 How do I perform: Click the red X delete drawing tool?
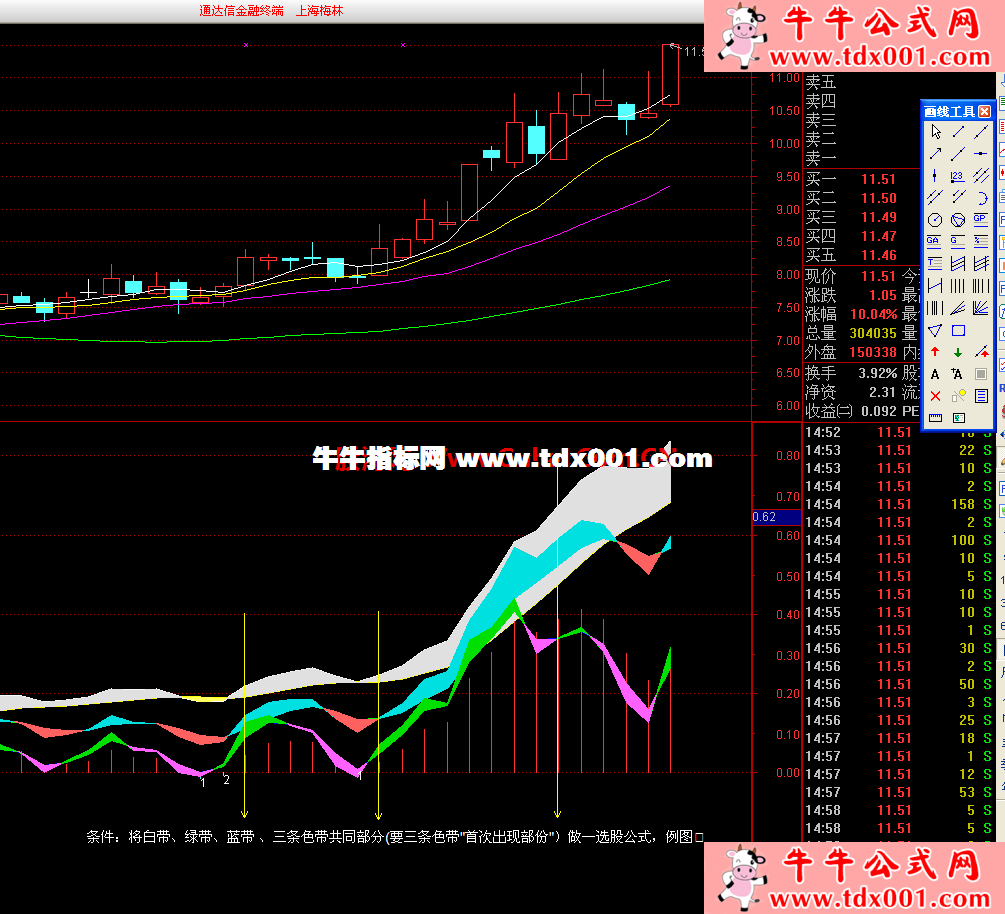pos(935,396)
